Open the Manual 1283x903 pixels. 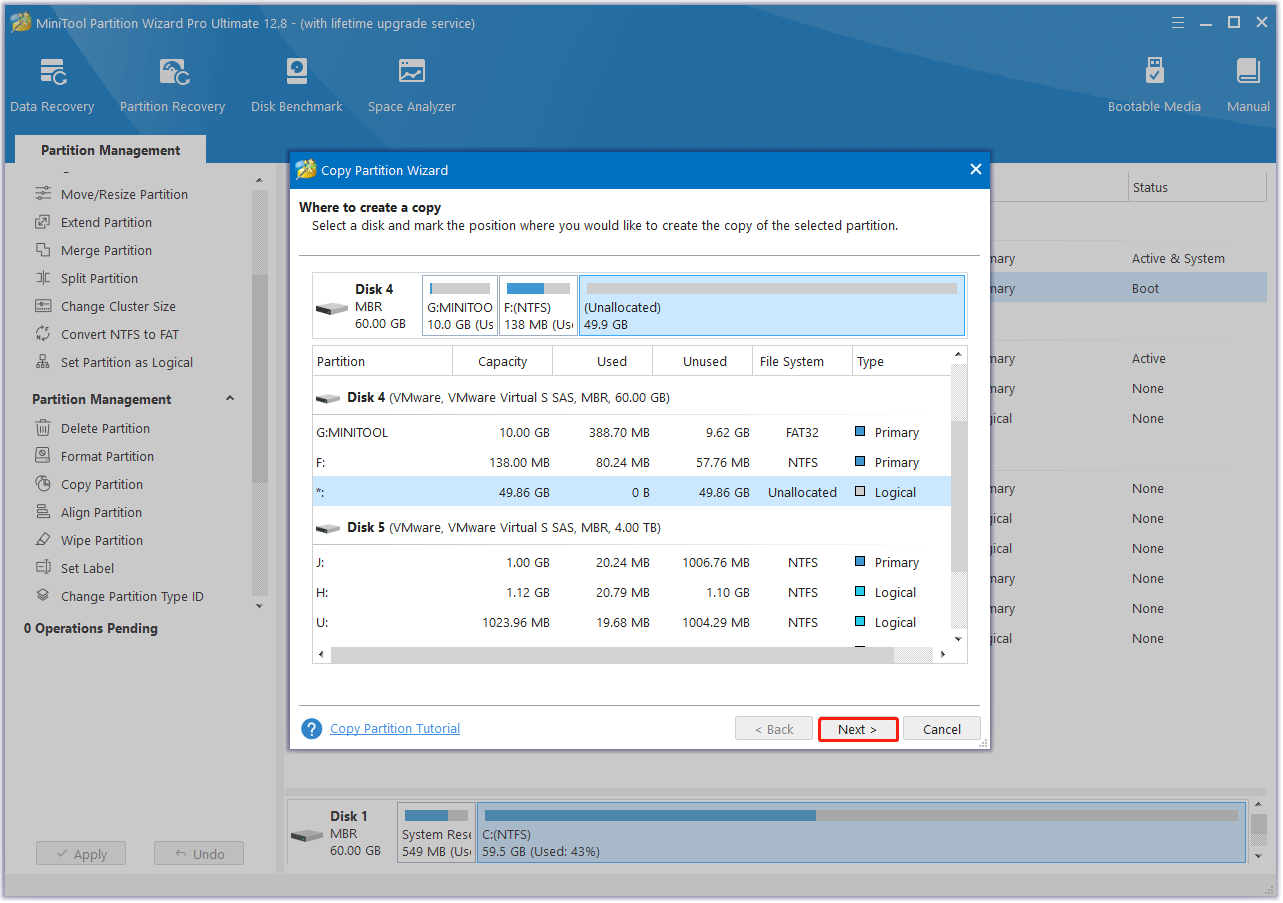tap(1248, 85)
